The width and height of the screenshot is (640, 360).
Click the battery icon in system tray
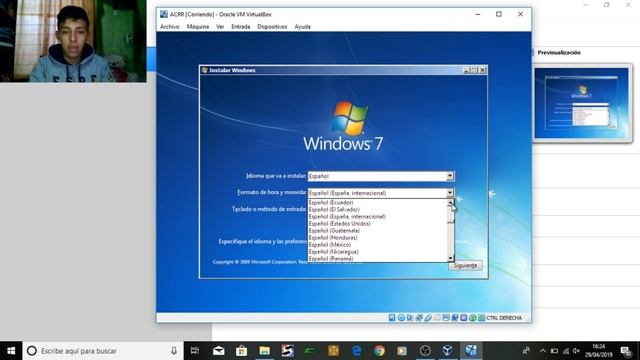point(554,351)
